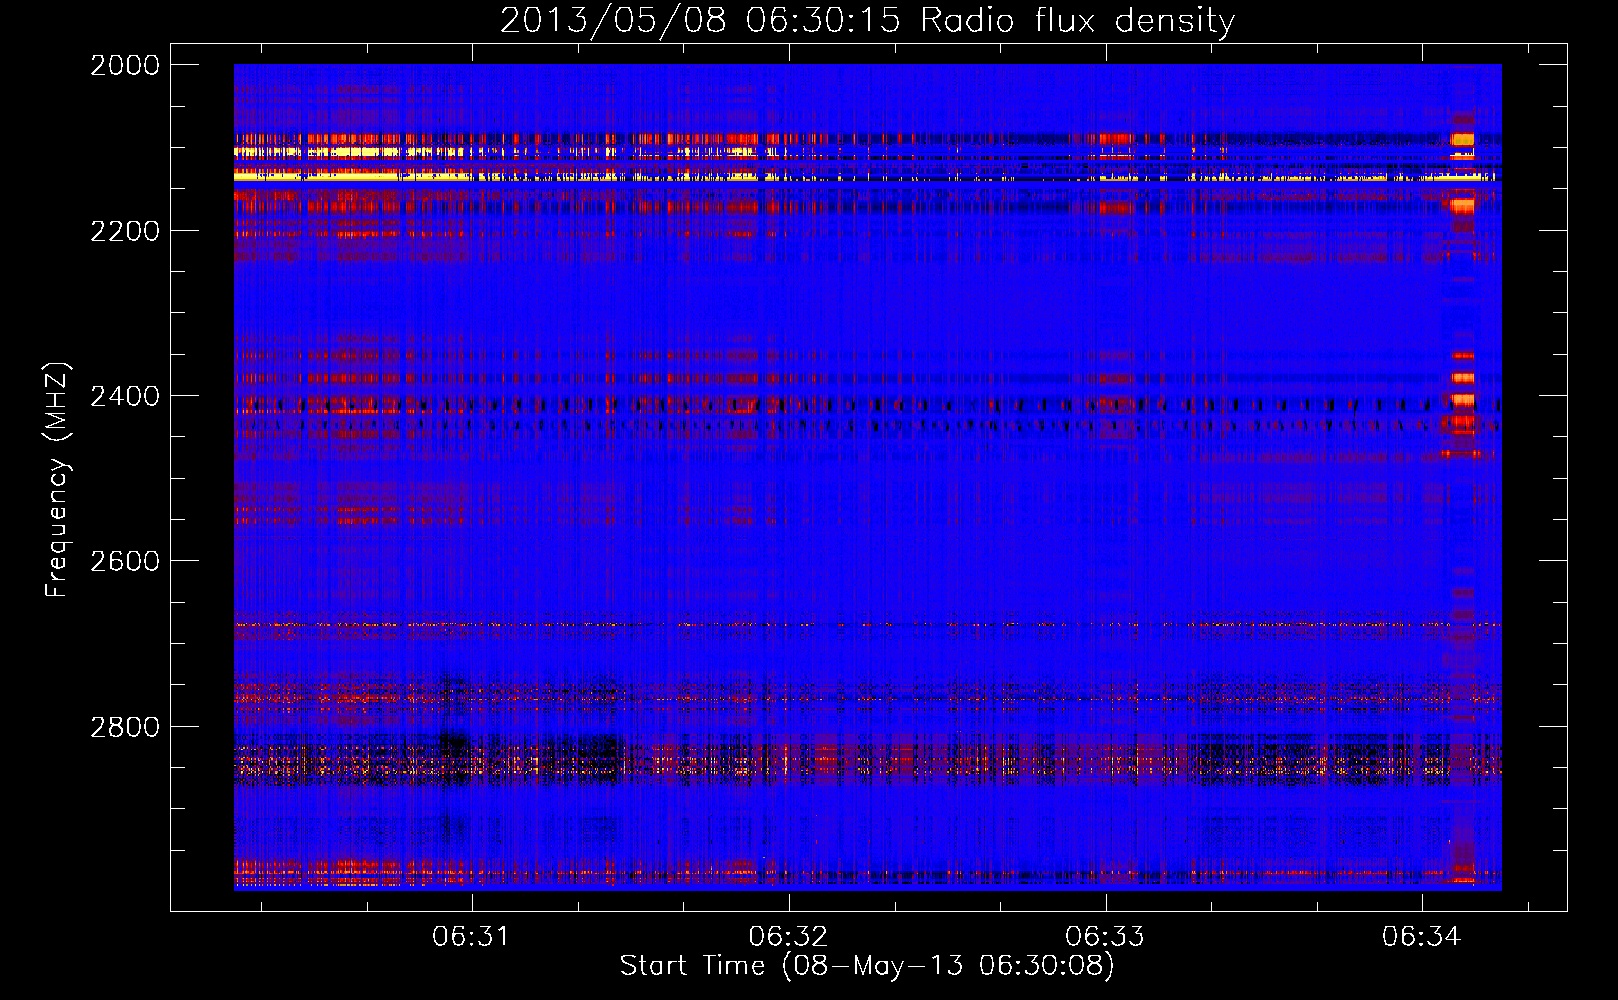Screen dimensions: 1618x1000
Task: Click the 06:31 time tick label
Action: coord(471,936)
